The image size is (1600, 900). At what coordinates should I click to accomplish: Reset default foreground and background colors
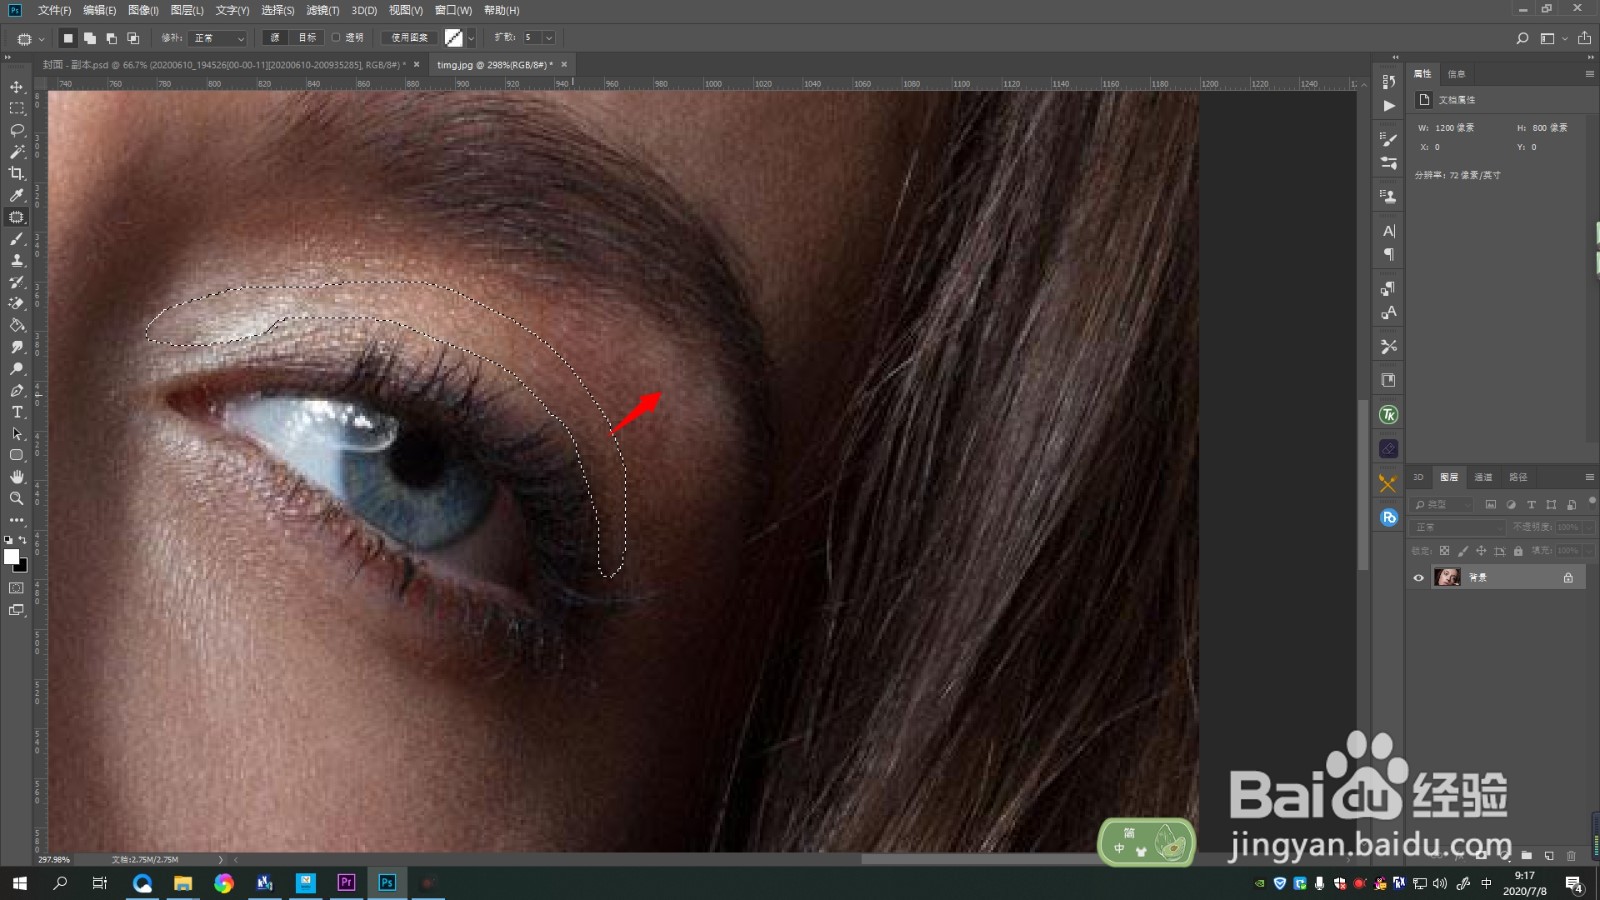pos(9,540)
